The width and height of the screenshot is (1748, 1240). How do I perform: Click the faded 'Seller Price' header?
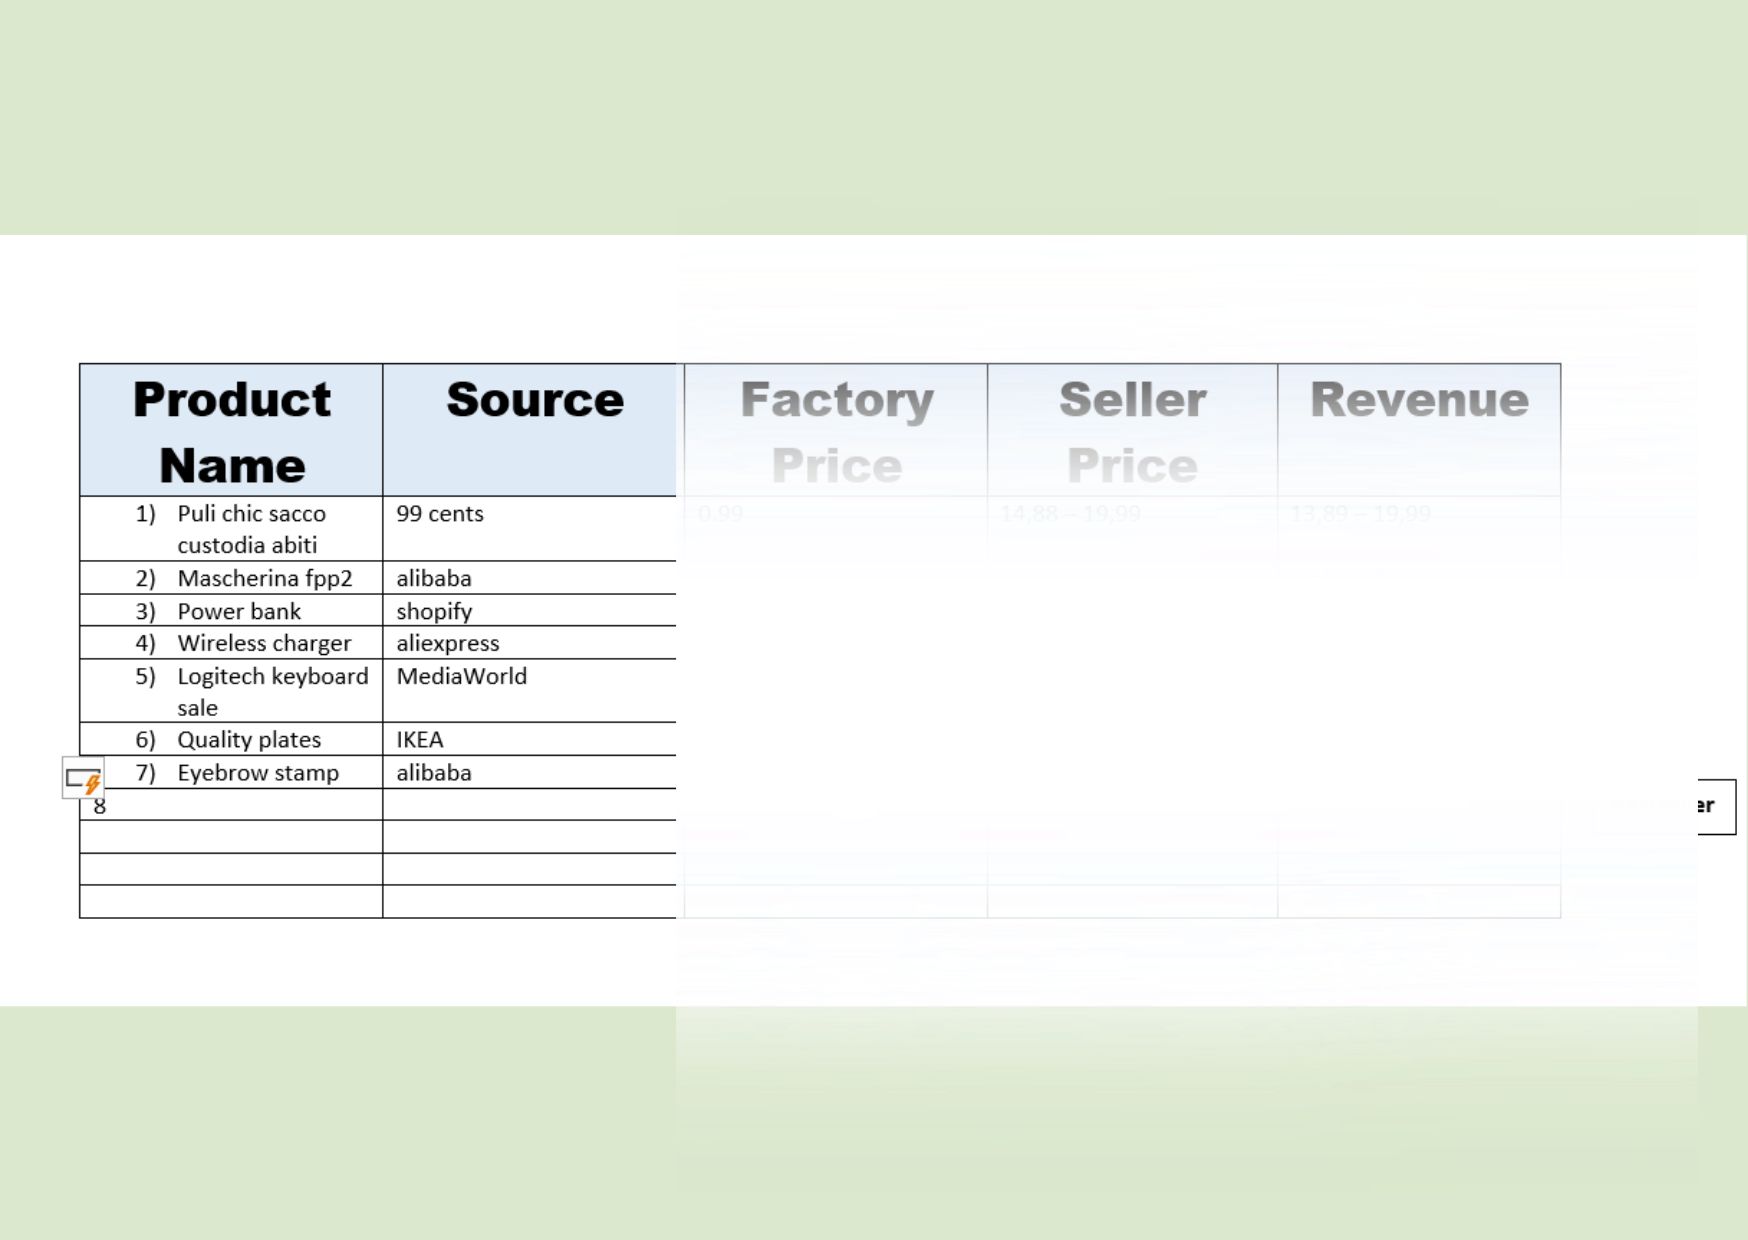1132,431
